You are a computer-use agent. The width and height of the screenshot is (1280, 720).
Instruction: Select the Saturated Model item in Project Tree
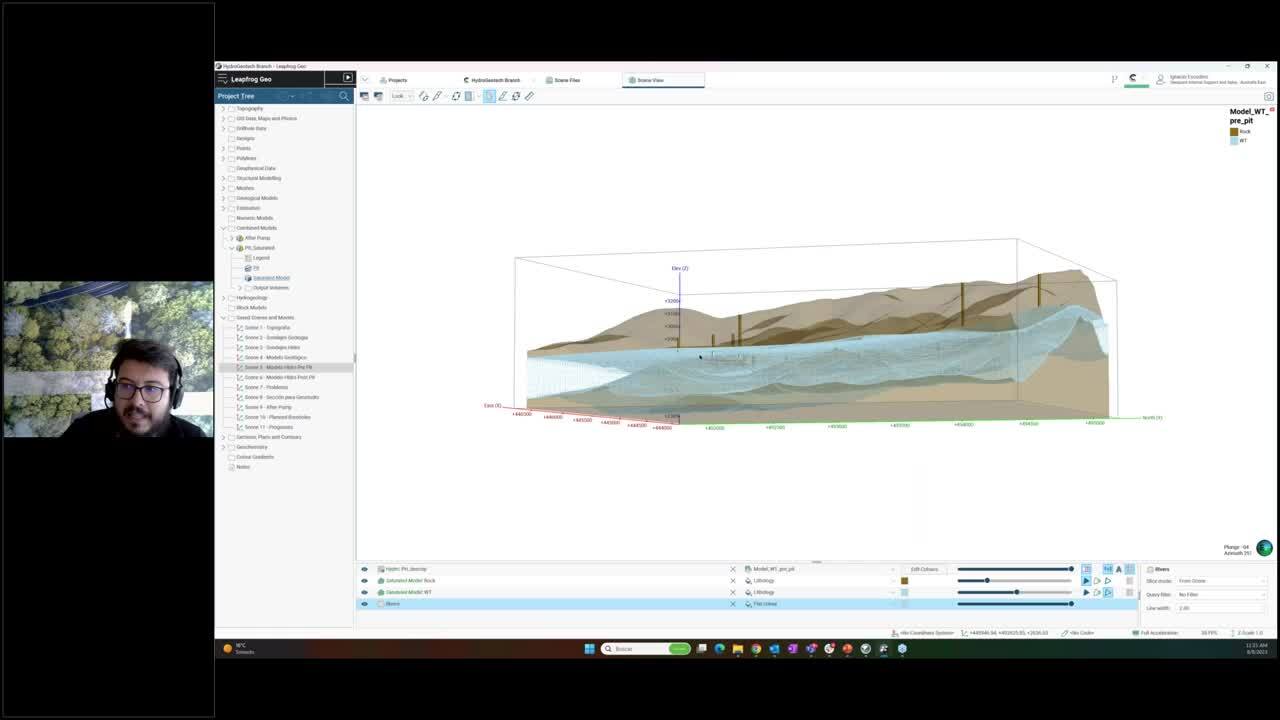[x=271, y=278]
